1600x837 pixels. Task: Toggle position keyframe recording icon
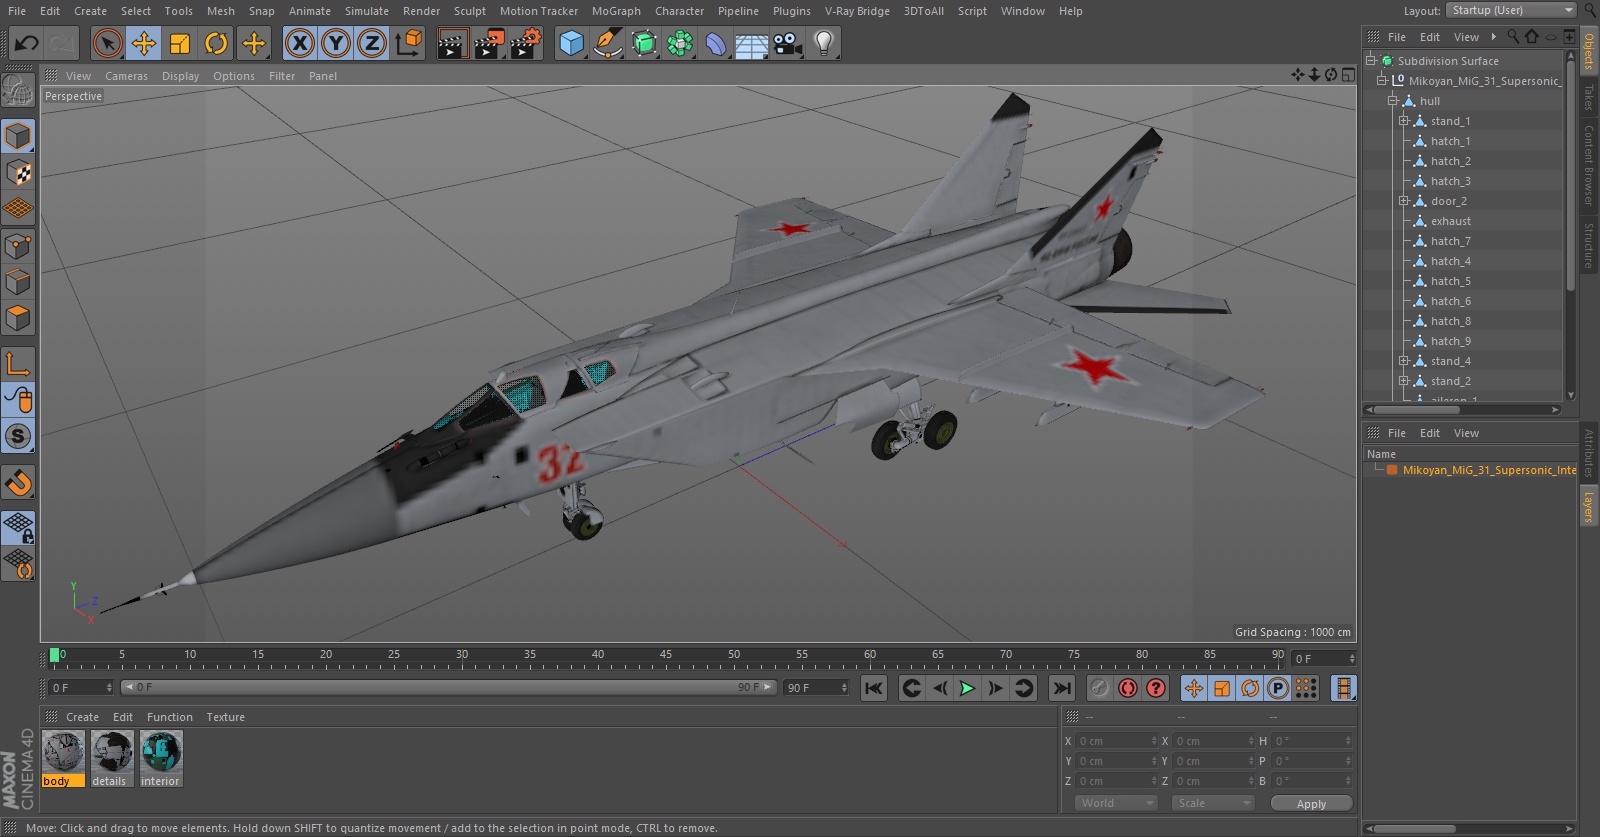tap(1194, 688)
